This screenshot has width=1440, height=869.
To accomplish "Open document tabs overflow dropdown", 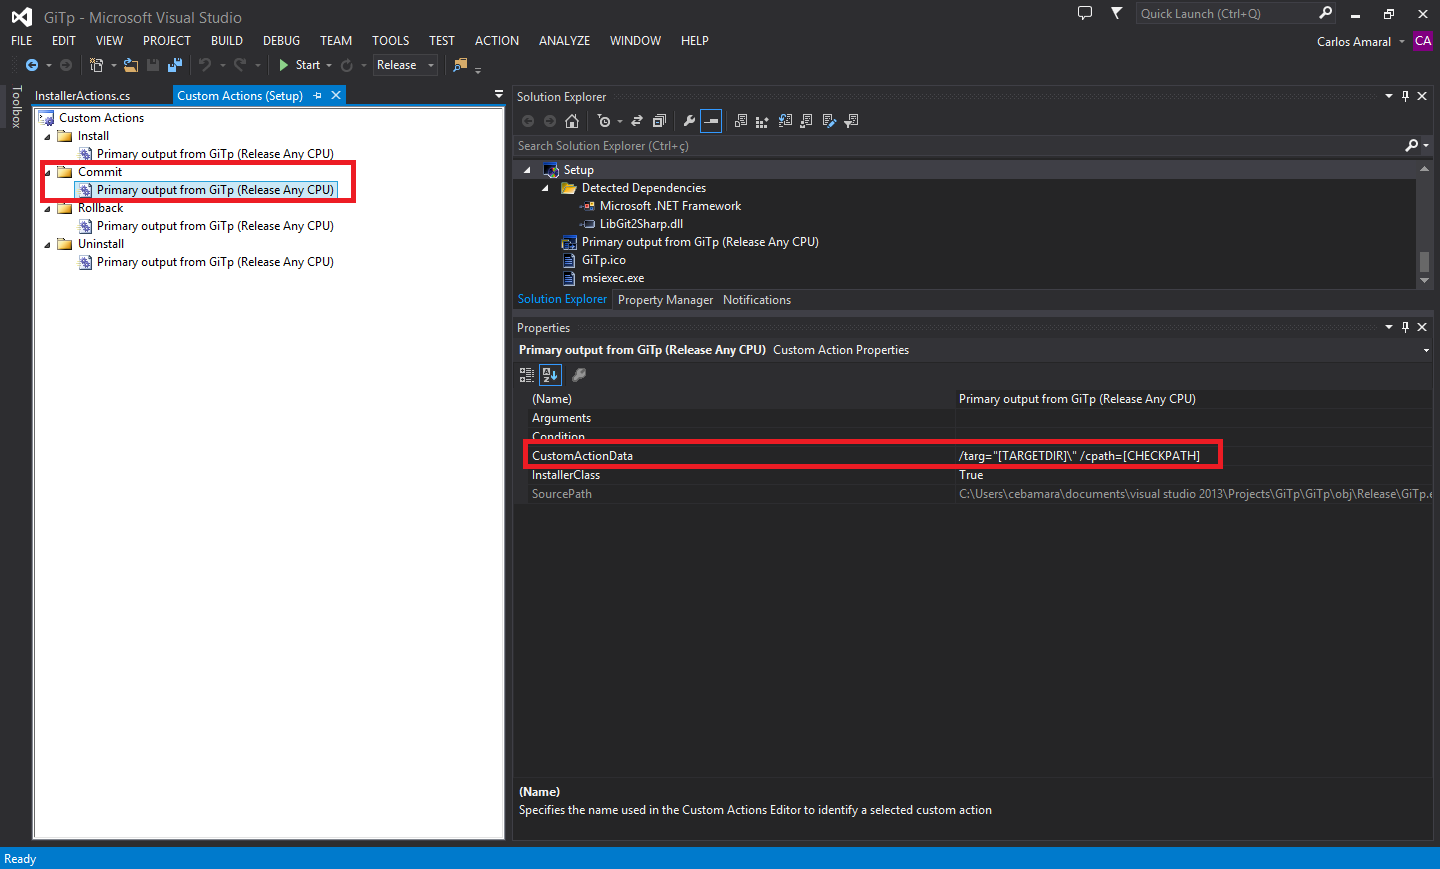I will pos(499,94).
